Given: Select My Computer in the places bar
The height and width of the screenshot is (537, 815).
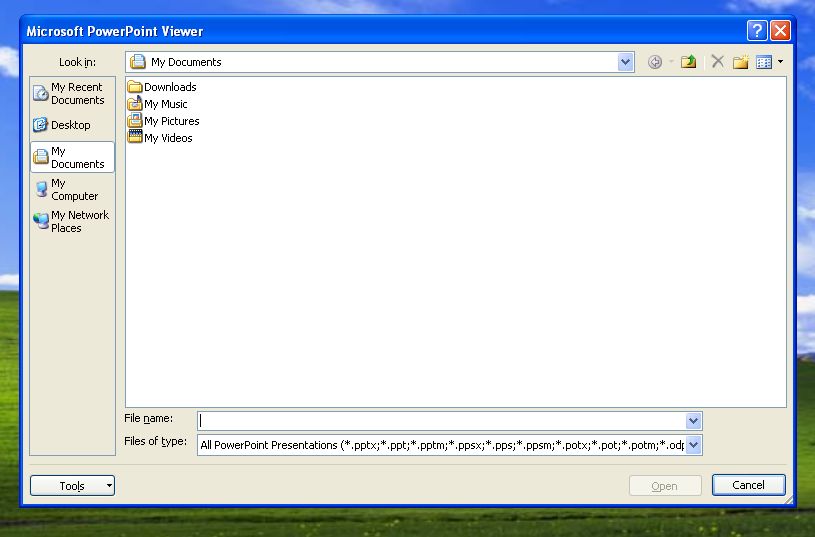Looking at the screenshot, I should pyautogui.click(x=72, y=190).
